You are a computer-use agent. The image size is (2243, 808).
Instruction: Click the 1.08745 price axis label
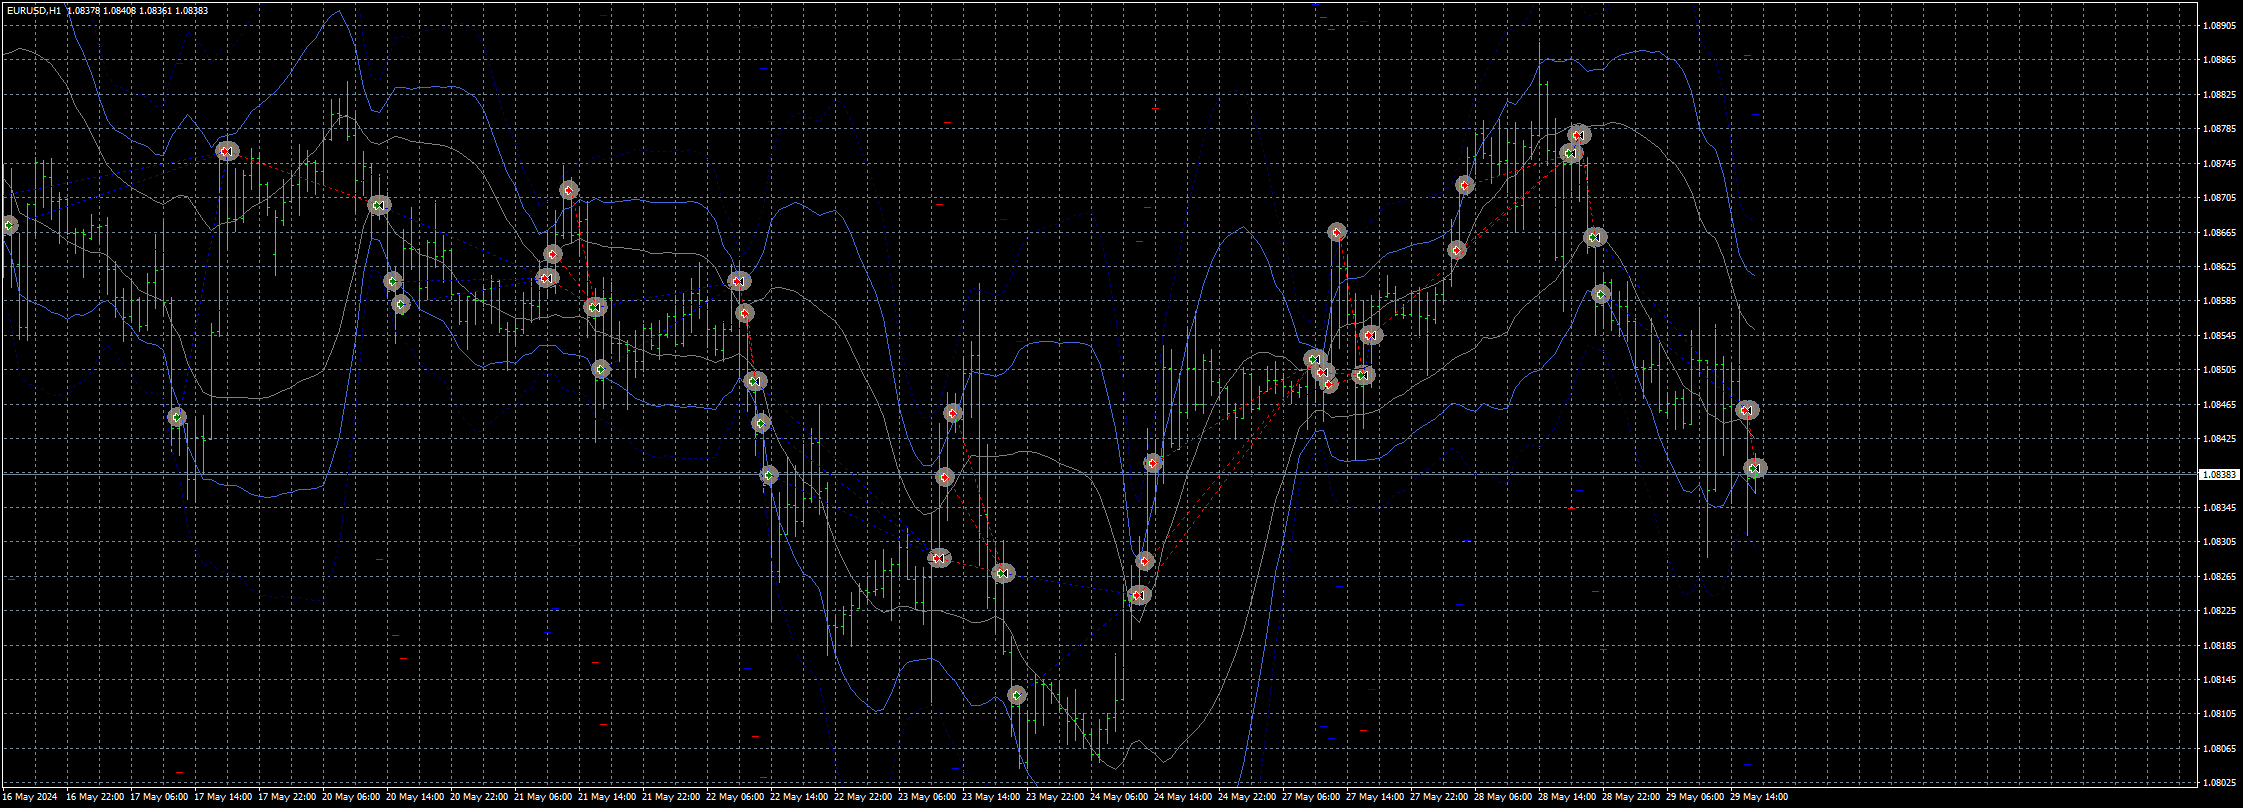click(x=2219, y=164)
